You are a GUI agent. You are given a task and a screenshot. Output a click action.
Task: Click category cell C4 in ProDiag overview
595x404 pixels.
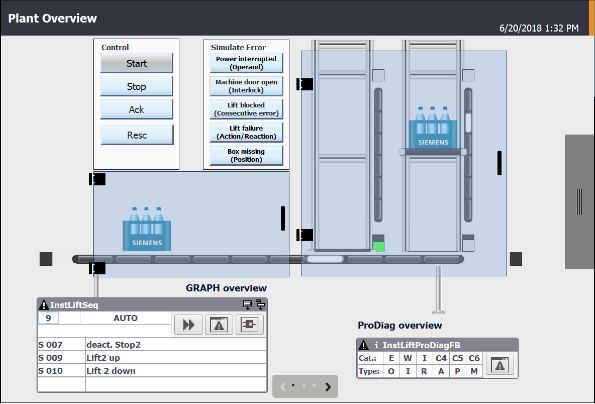pos(441,358)
